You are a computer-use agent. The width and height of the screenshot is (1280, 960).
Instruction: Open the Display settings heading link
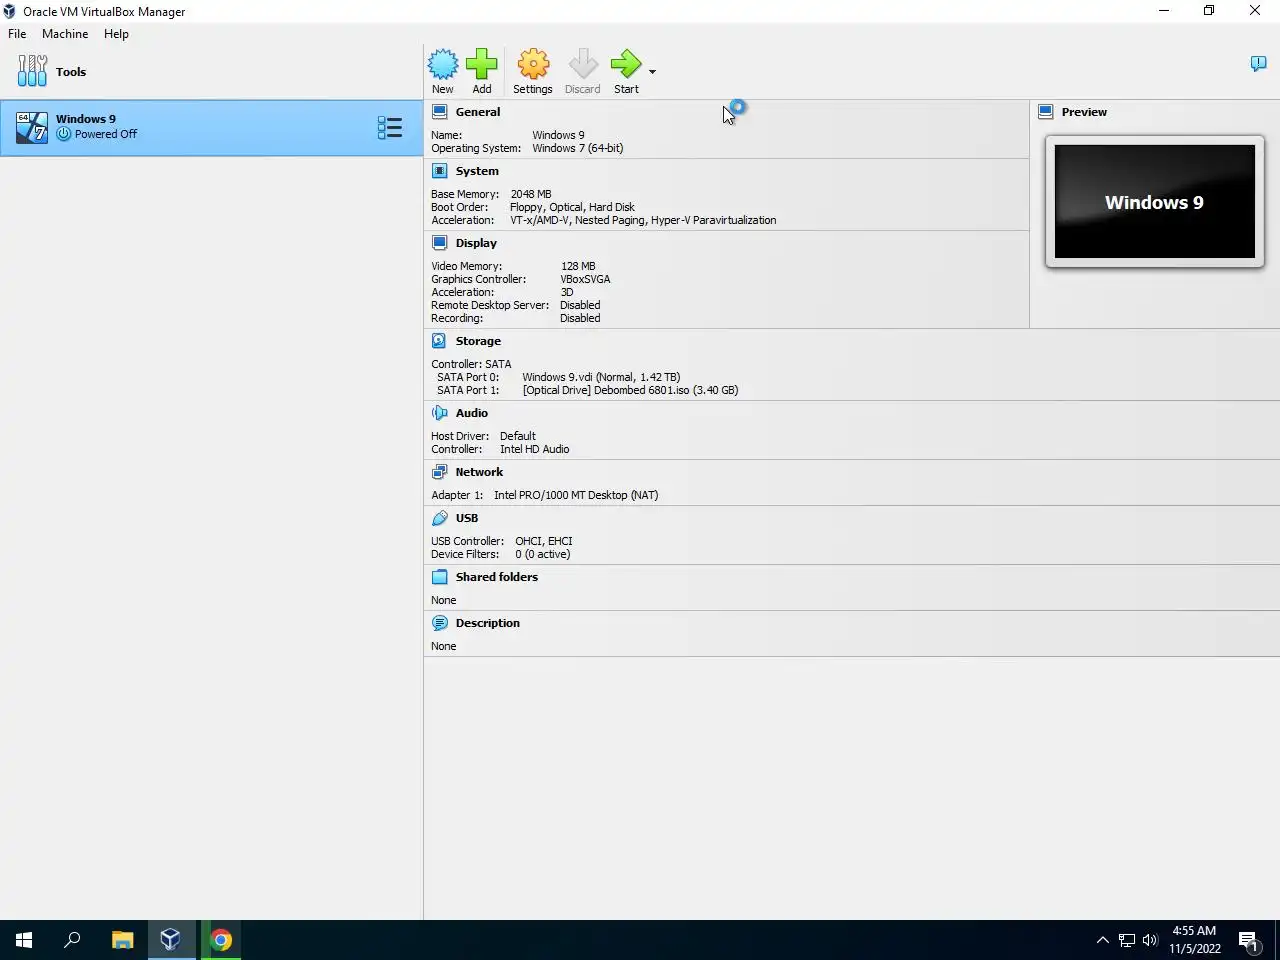coord(476,243)
